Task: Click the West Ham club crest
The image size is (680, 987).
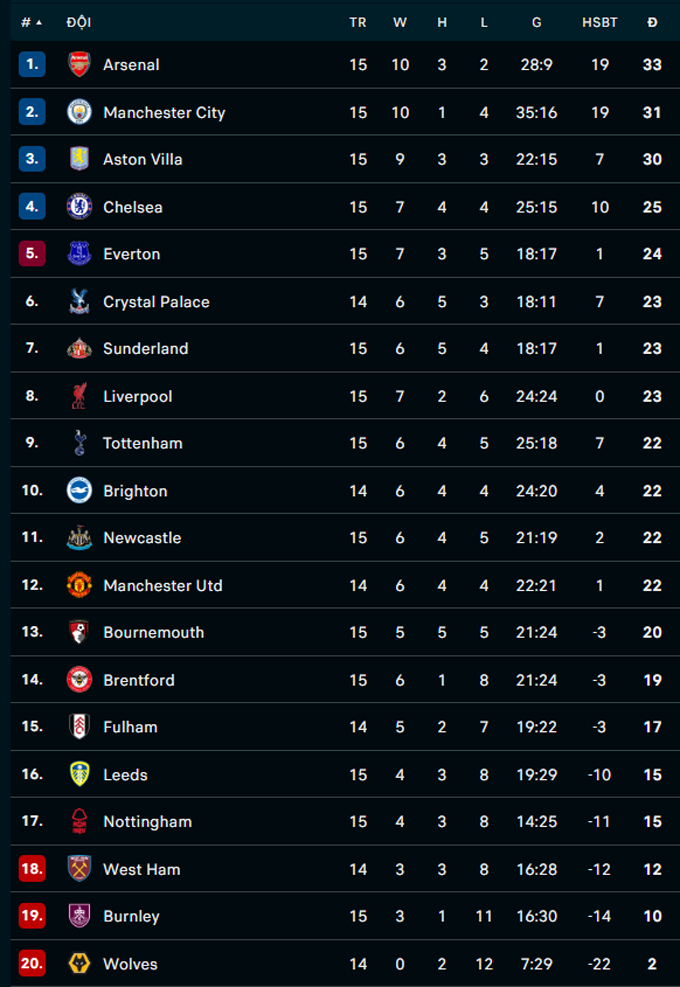Action: [x=79, y=869]
